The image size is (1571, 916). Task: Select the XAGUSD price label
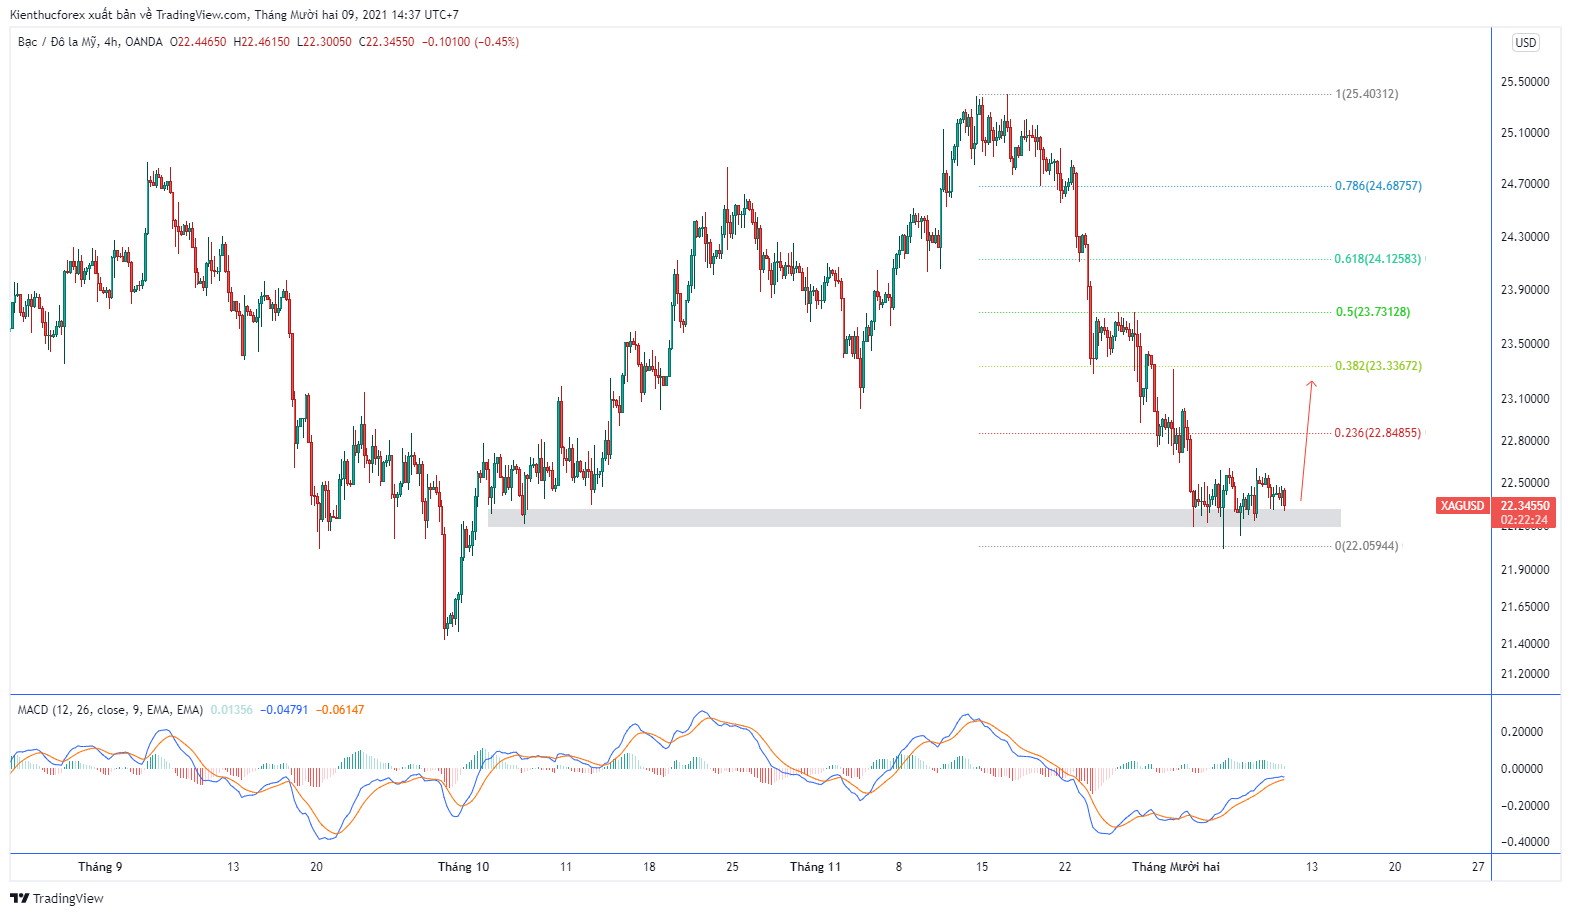(x=1462, y=506)
